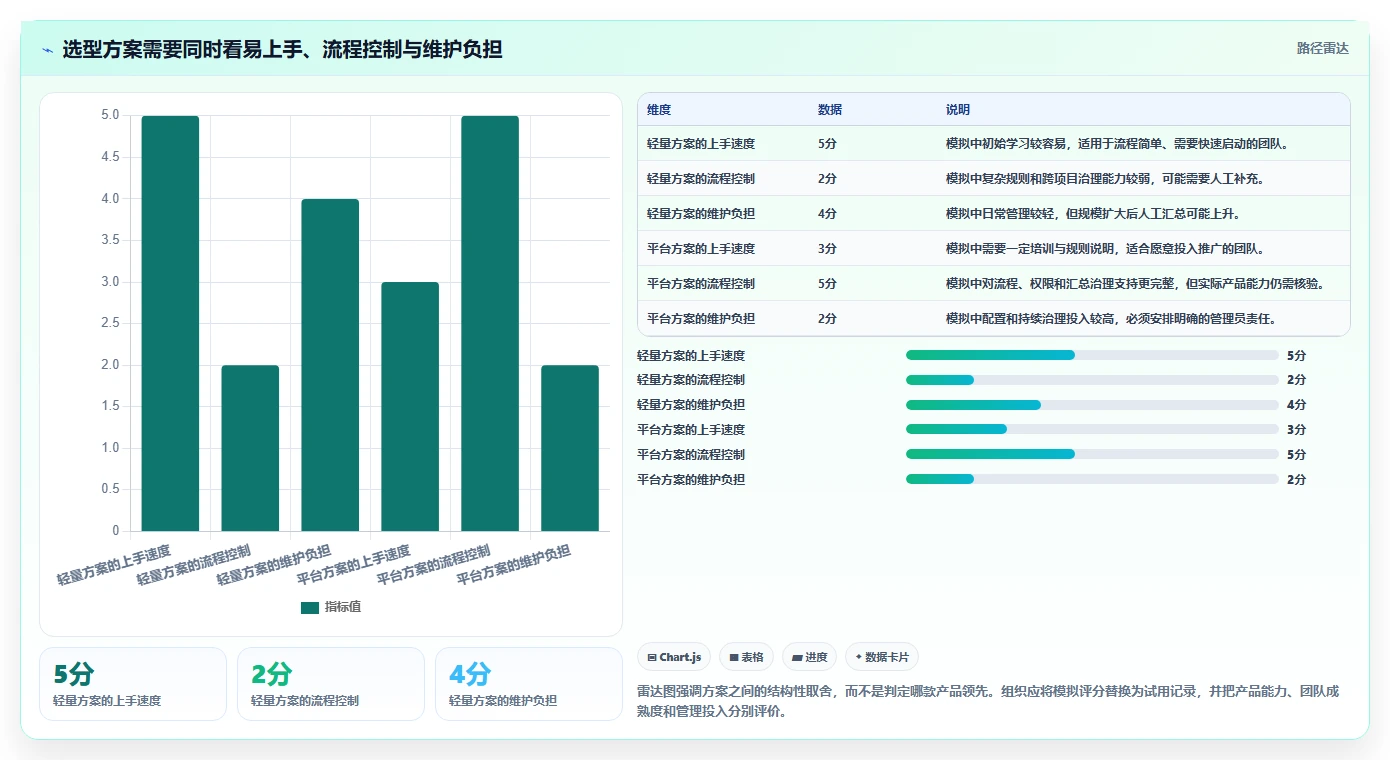Open the 5分 轻量方案的上手速度 summary card
The image size is (1390, 760).
133,684
